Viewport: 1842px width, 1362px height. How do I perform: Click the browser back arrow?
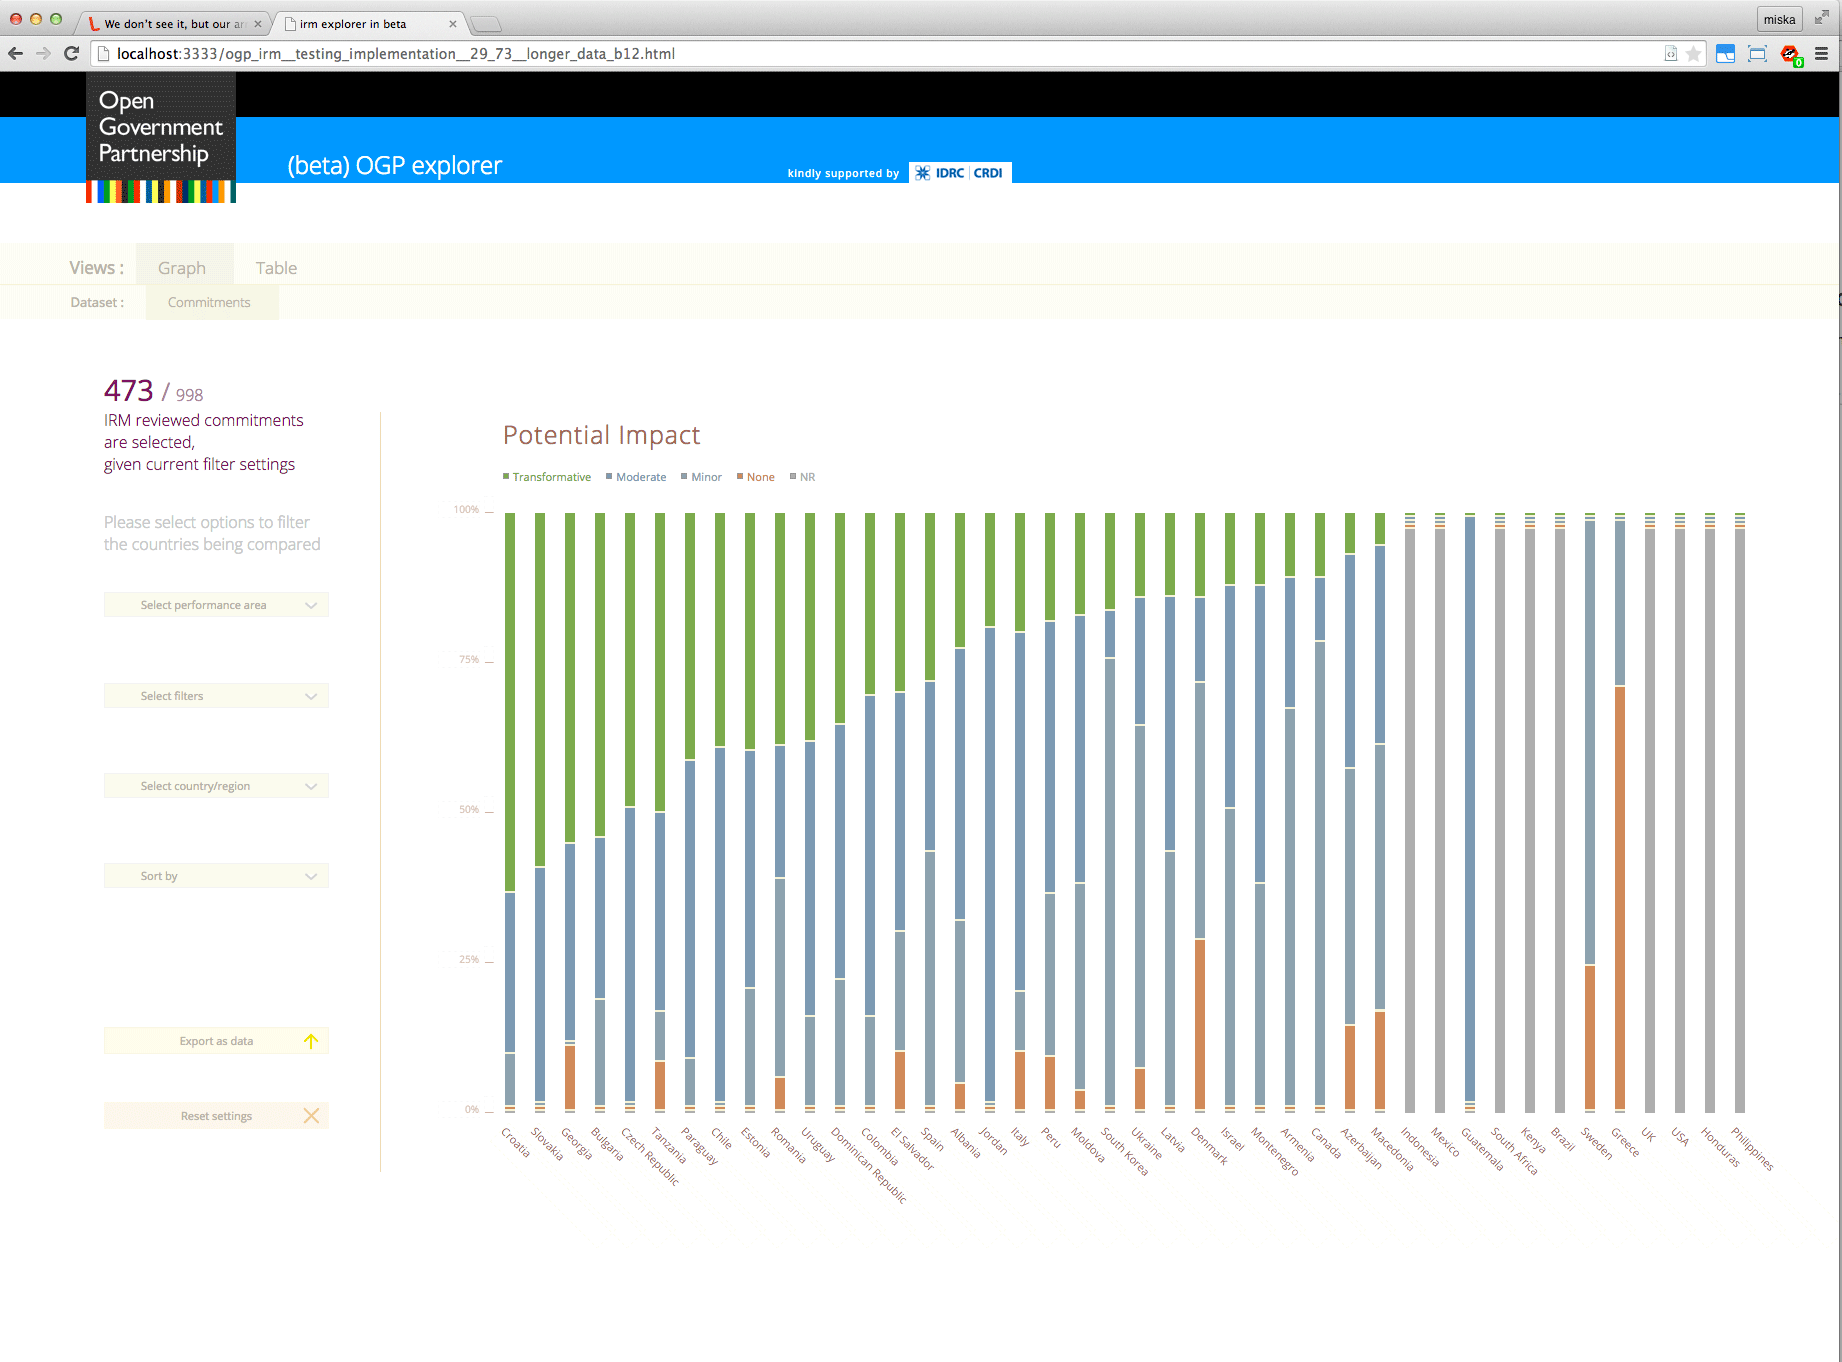click(16, 54)
